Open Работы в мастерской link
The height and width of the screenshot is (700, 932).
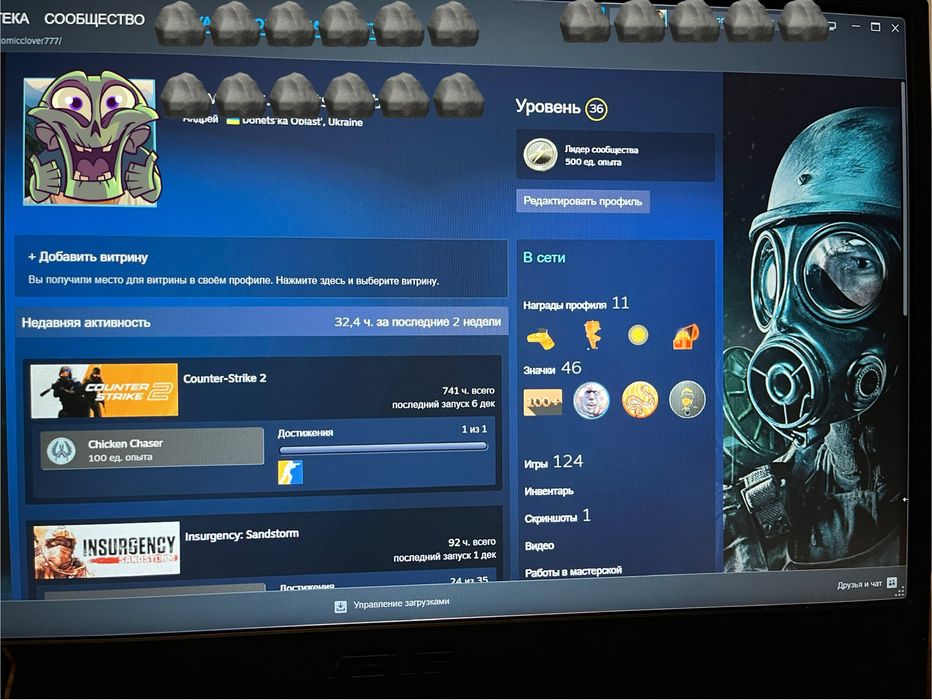click(x=573, y=572)
